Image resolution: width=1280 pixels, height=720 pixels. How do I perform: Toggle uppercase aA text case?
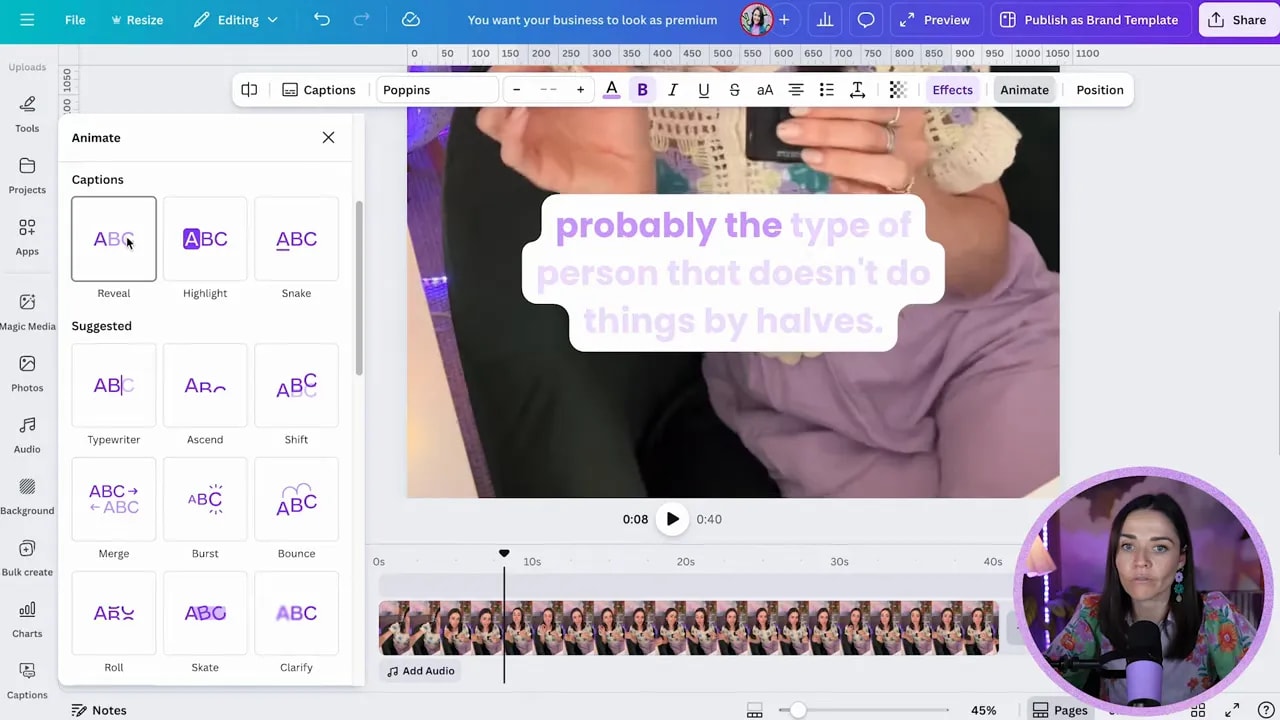click(765, 90)
